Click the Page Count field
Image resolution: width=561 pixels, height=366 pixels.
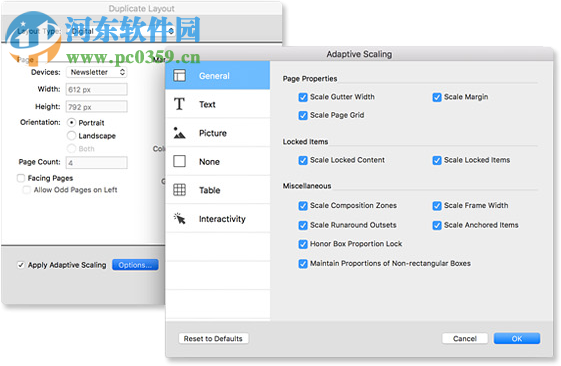click(97, 163)
